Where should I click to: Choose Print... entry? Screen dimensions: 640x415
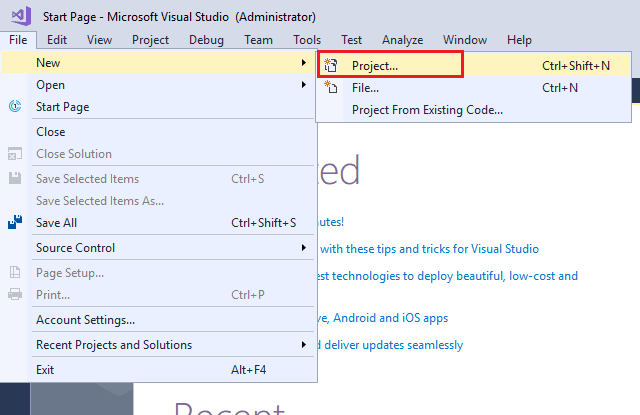pos(159,294)
